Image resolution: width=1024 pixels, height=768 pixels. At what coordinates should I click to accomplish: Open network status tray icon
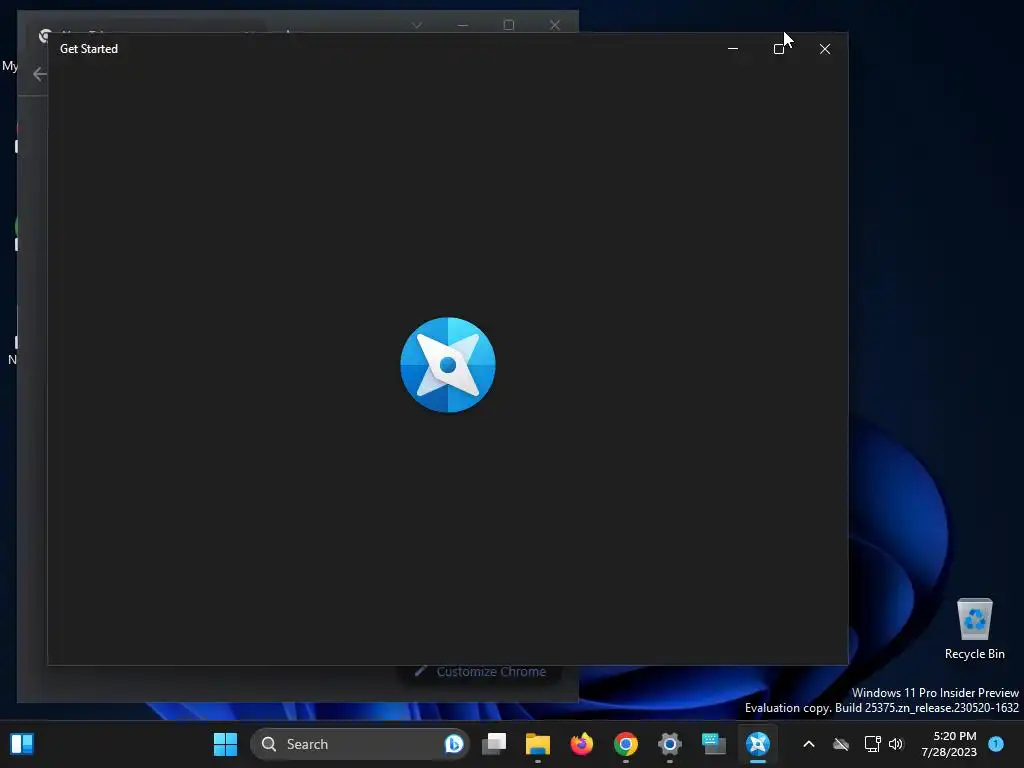pyautogui.click(x=872, y=744)
